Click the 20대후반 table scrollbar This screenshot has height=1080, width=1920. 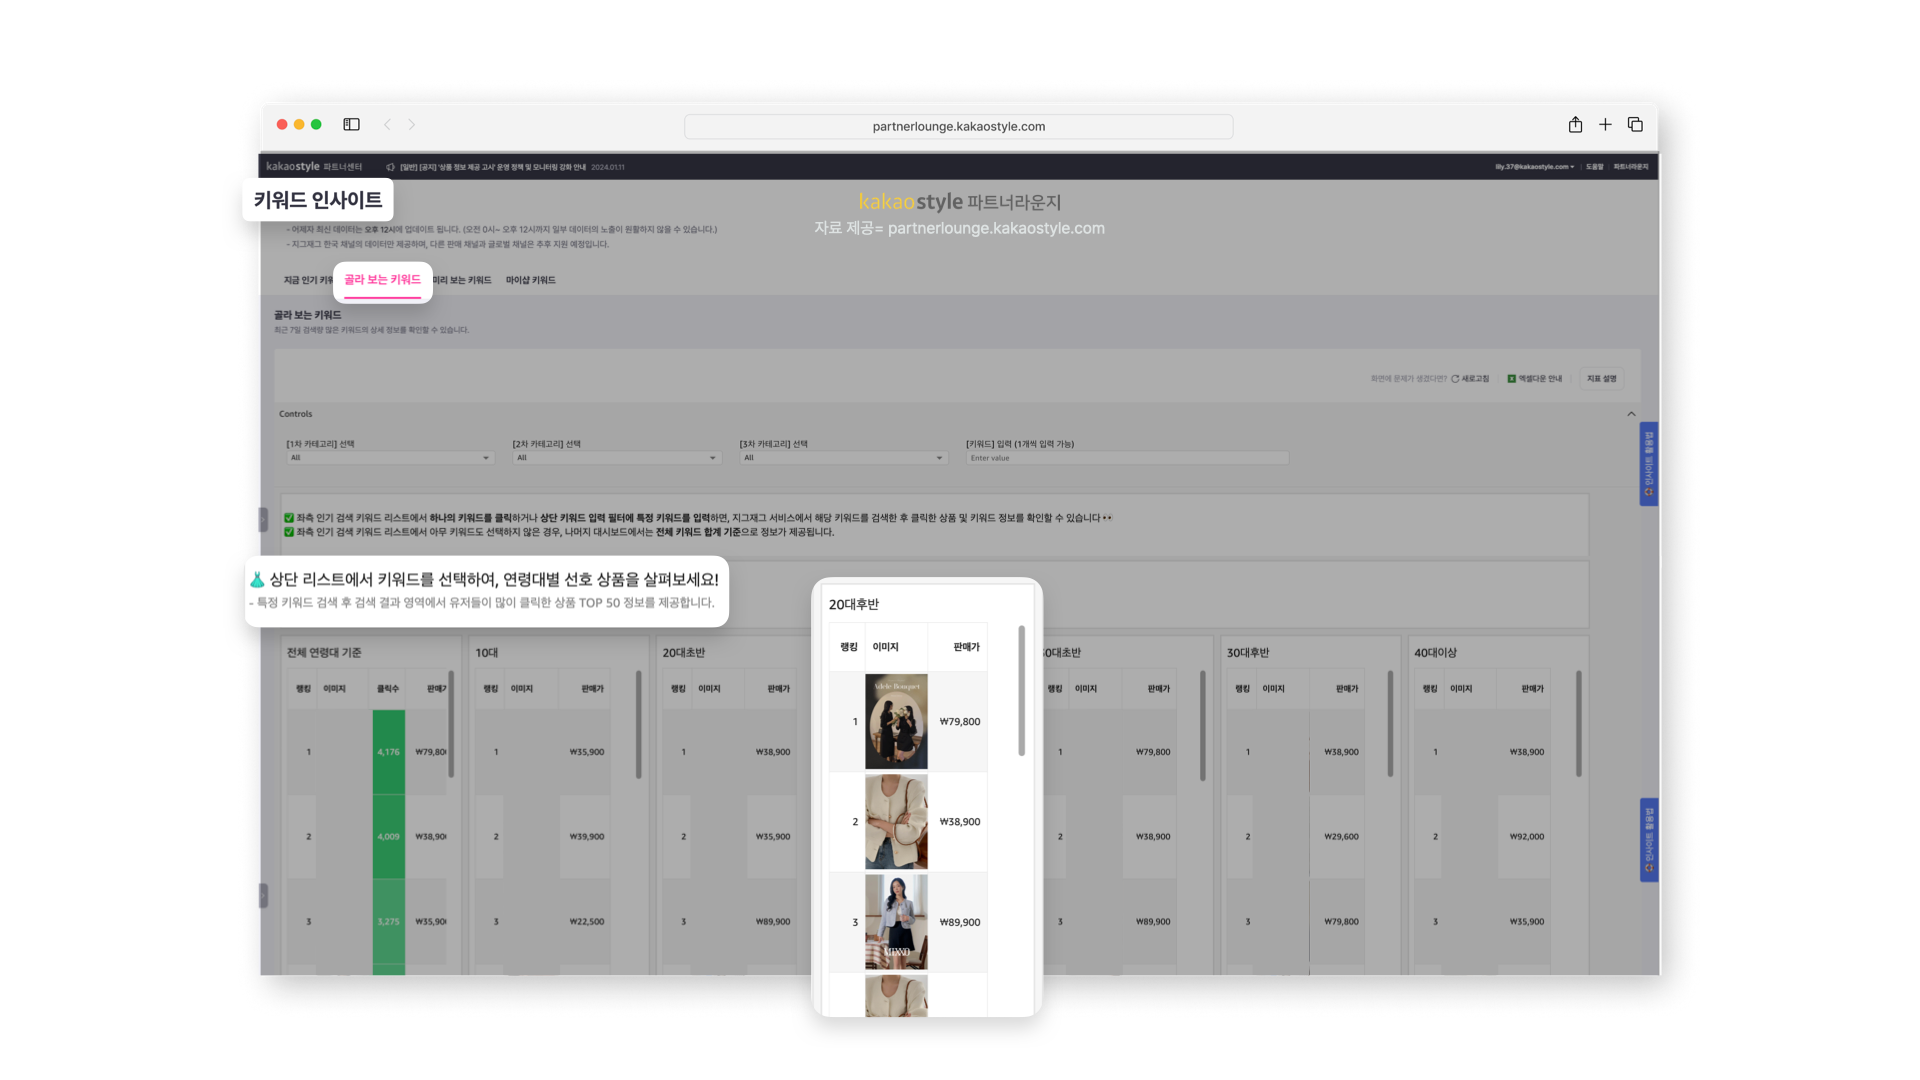click(1021, 690)
